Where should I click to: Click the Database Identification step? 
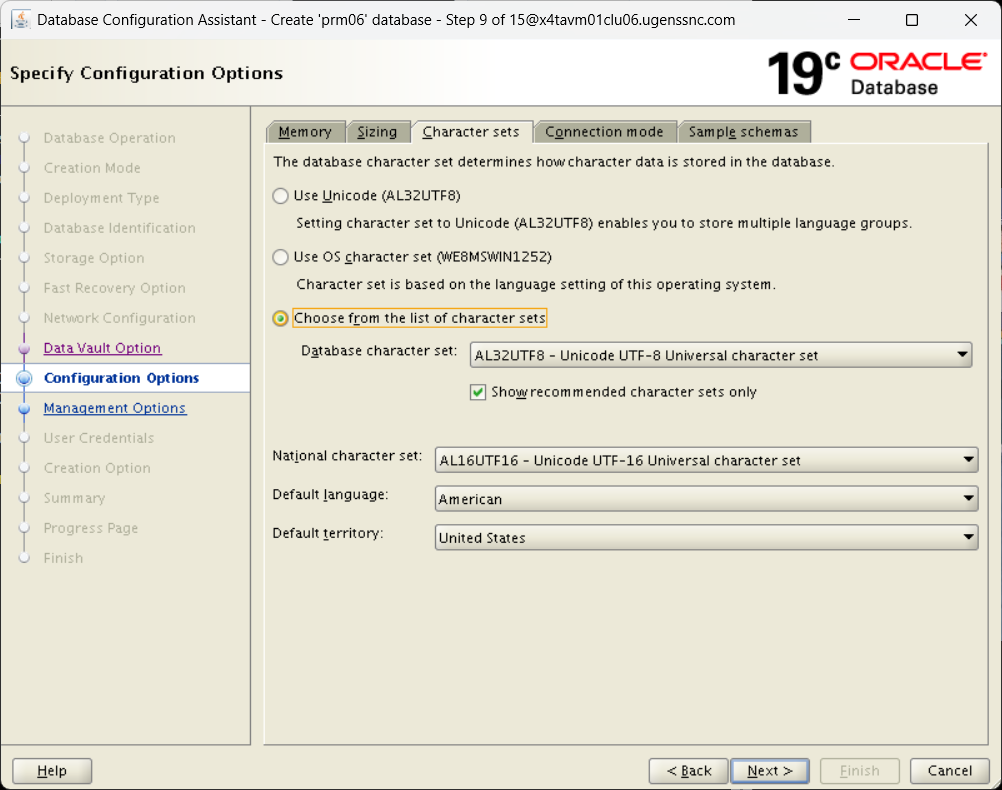[x=119, y=228]
